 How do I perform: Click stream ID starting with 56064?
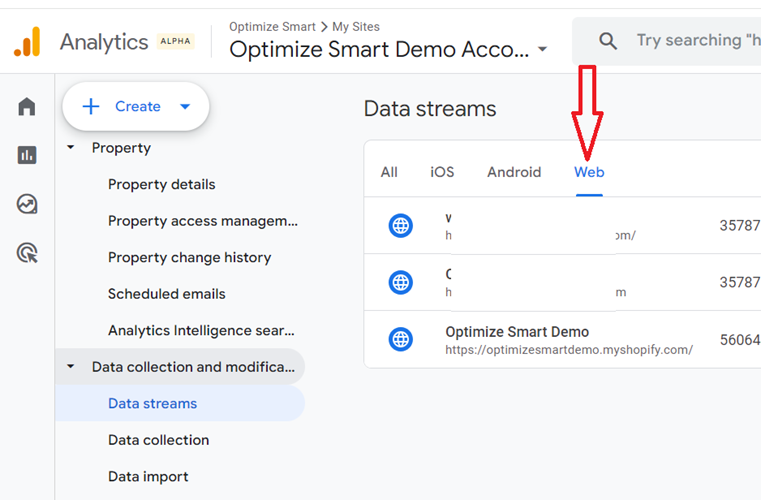pos(740,340)
